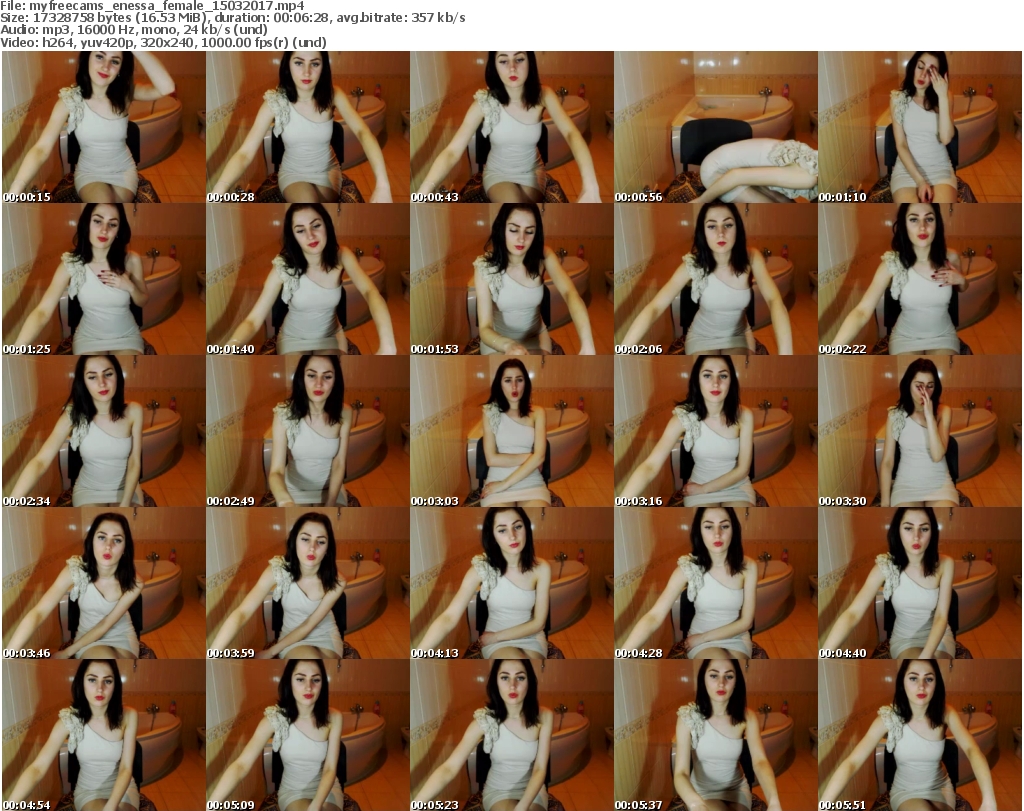1024x811 pixels.
Task: Click the thumbnail stamped 00:01:53
Action: 511,279
